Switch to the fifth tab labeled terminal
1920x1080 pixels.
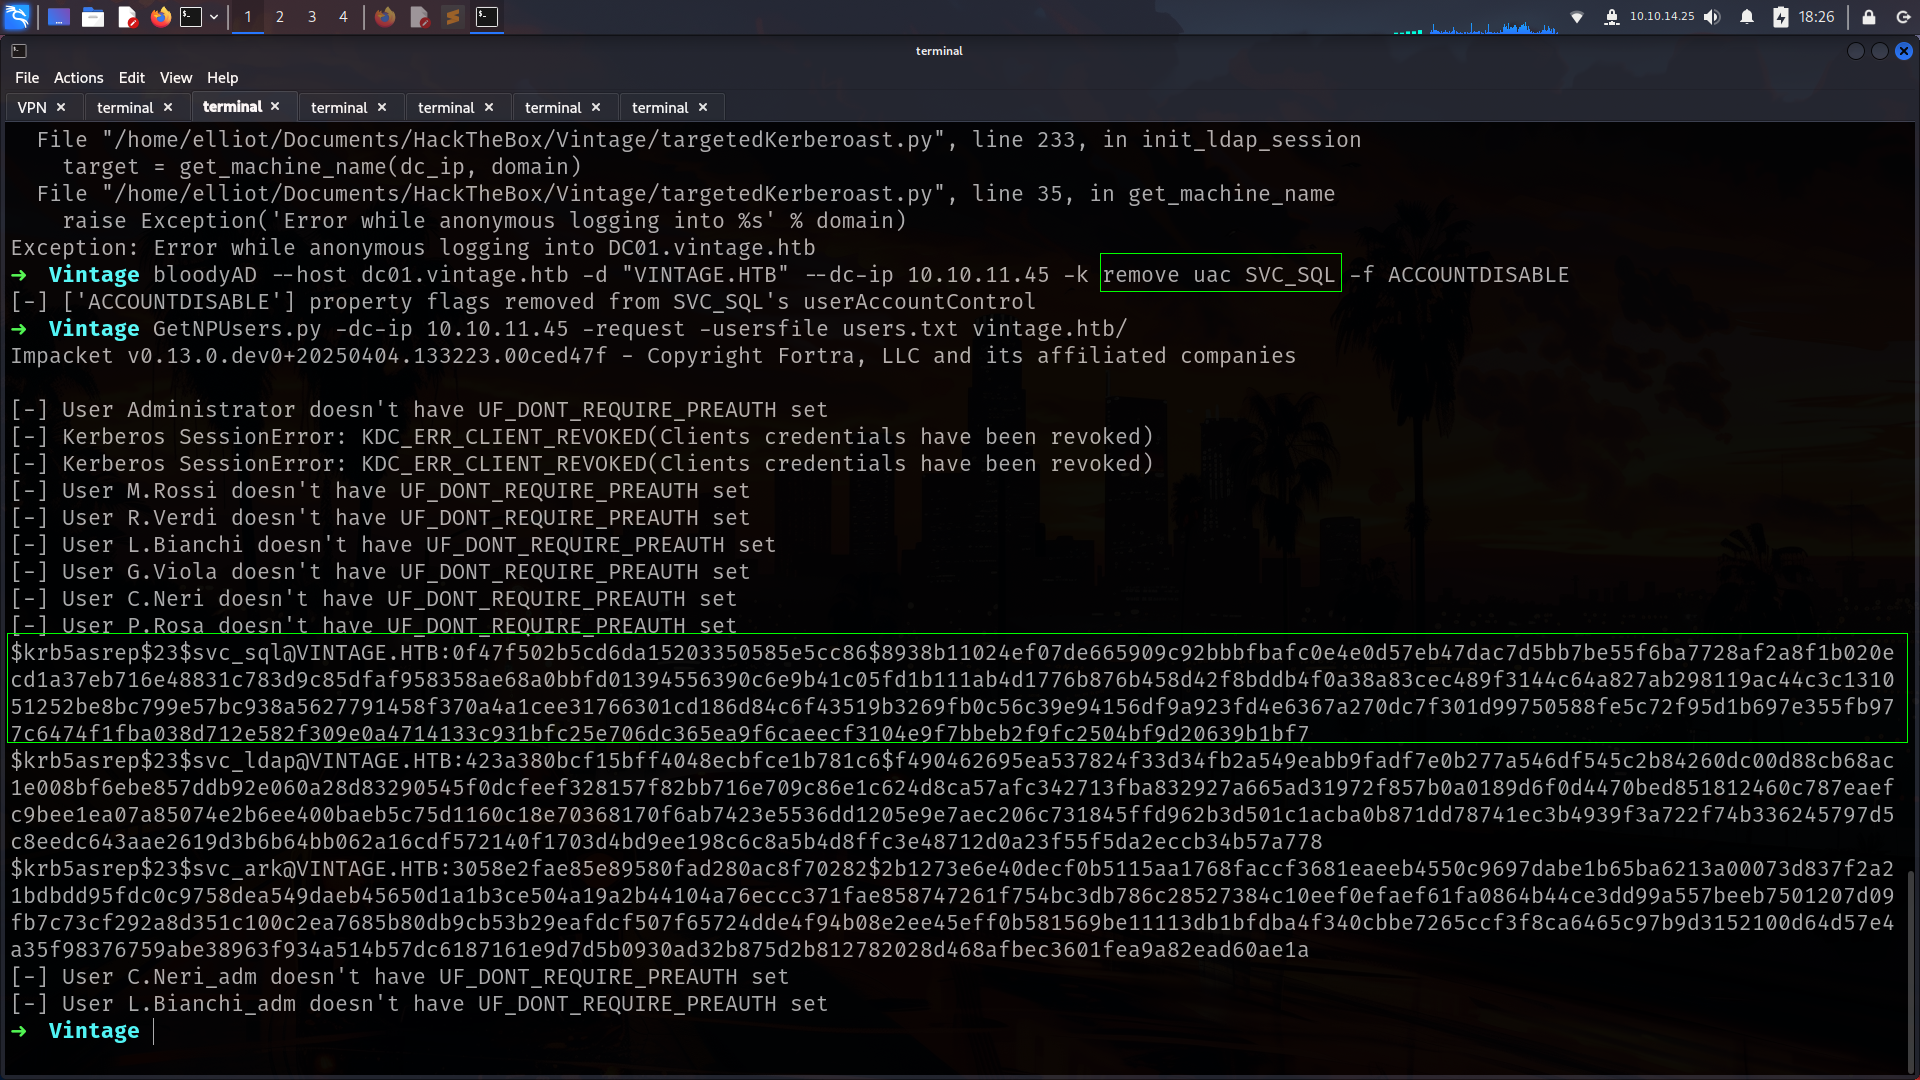pos(446,108)
